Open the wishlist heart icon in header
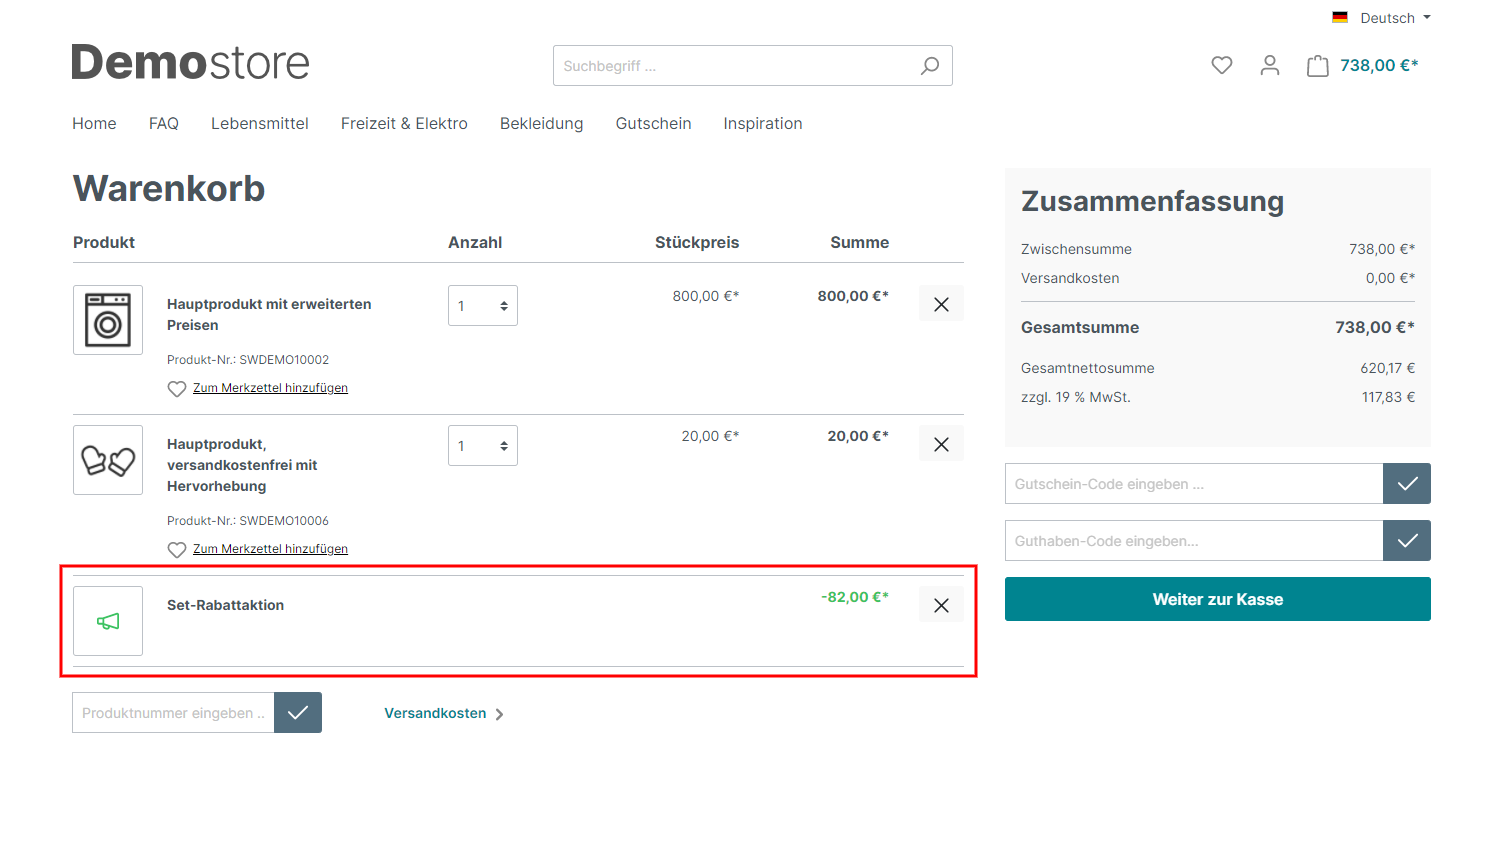 click(1221, 65)
